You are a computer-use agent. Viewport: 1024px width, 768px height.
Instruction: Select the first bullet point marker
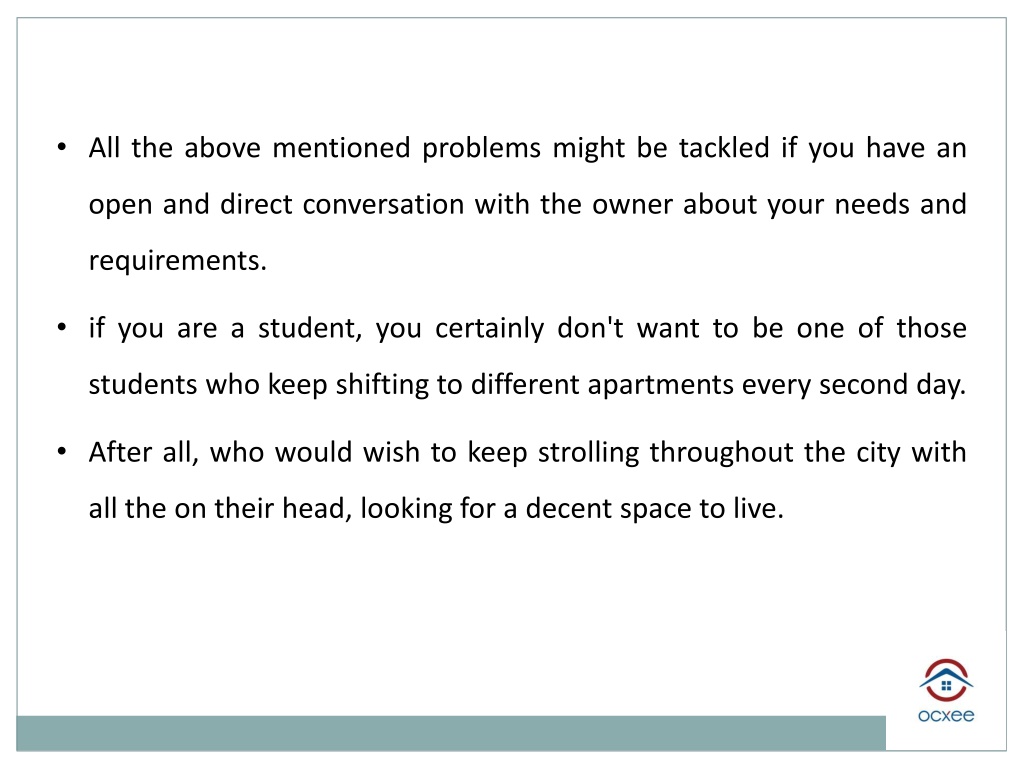pyautogui.click(x=61, y=147)
